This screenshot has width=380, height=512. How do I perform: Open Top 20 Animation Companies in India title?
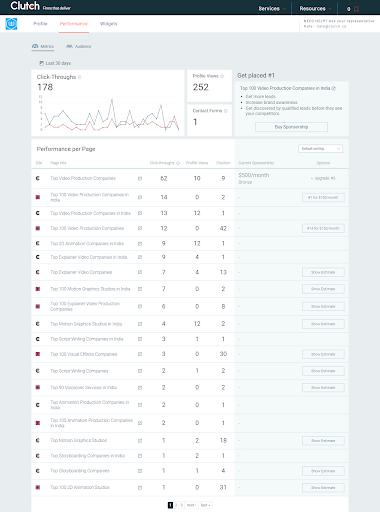pyautogui.click(x=87, y=244)
